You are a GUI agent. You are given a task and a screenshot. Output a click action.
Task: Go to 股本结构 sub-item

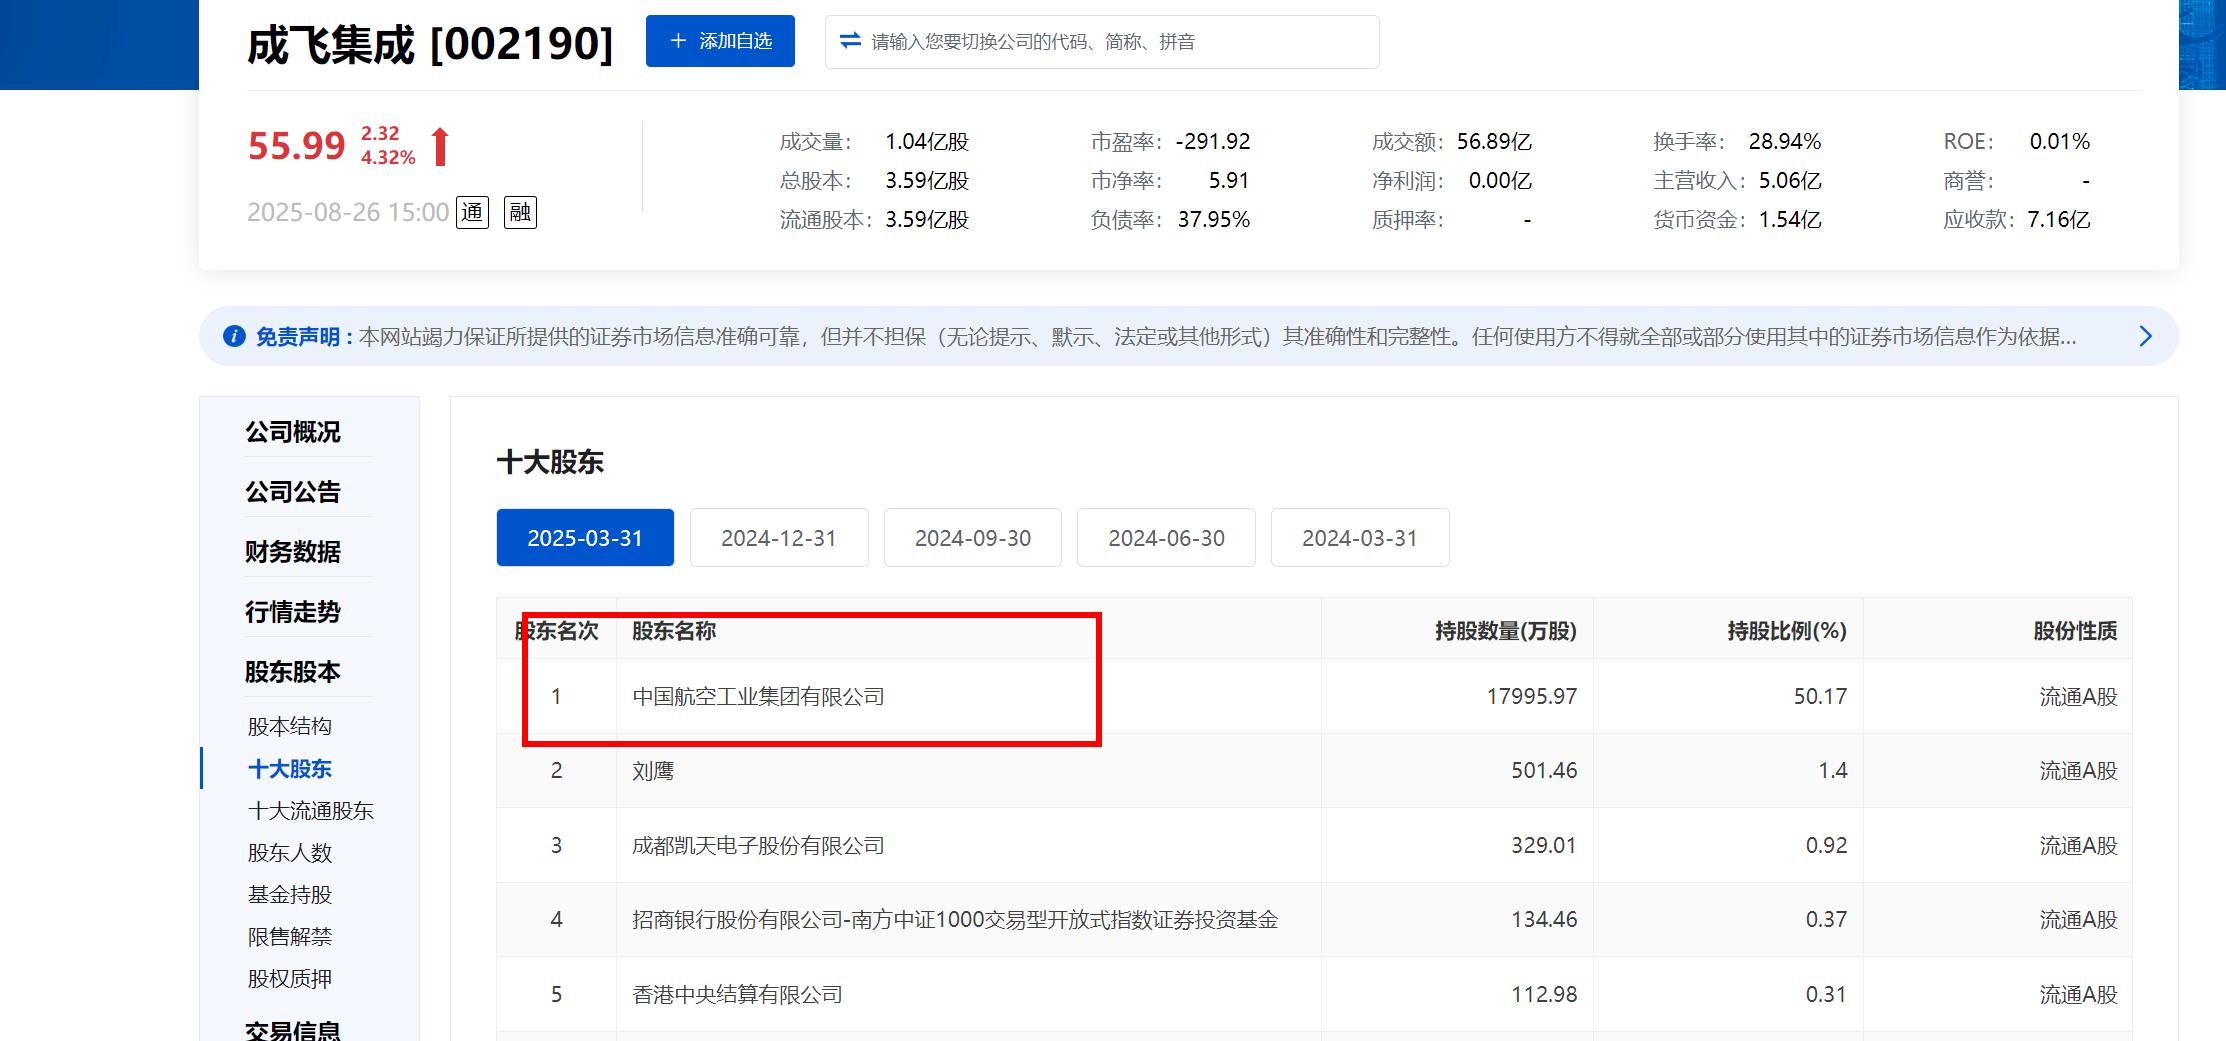(290, 726)
